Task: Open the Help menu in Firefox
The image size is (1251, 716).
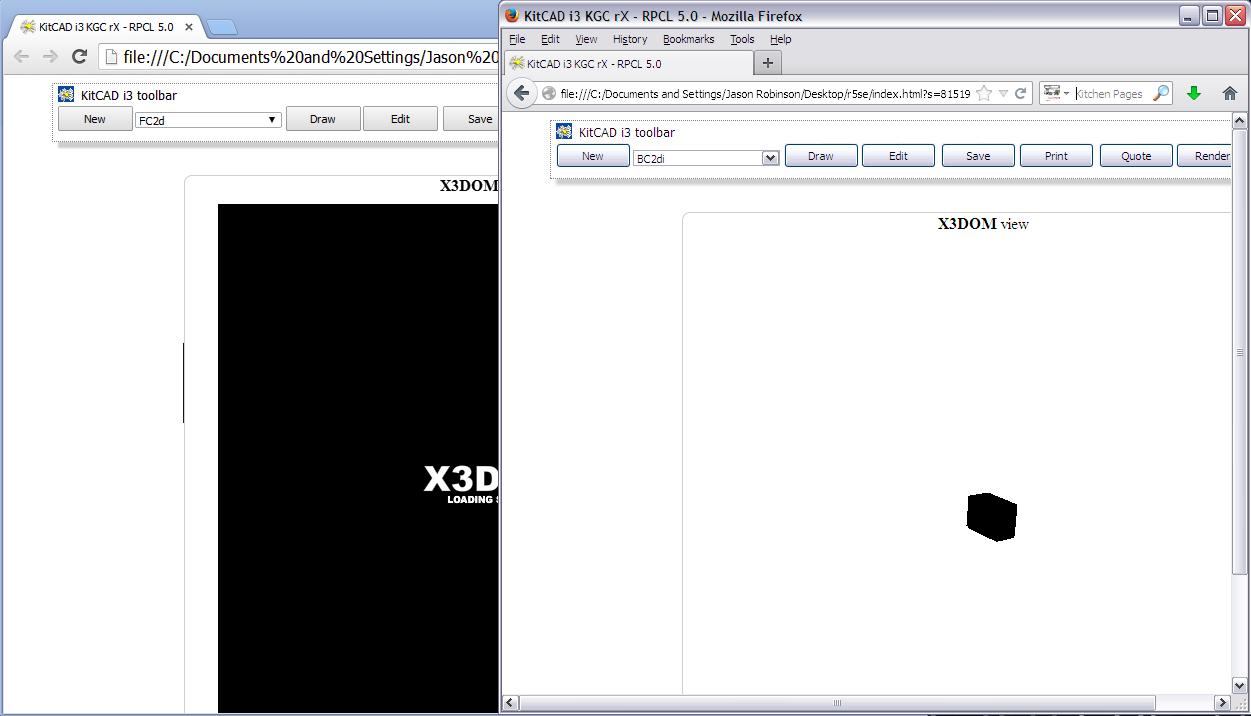Action: click(x=781, y=39)
